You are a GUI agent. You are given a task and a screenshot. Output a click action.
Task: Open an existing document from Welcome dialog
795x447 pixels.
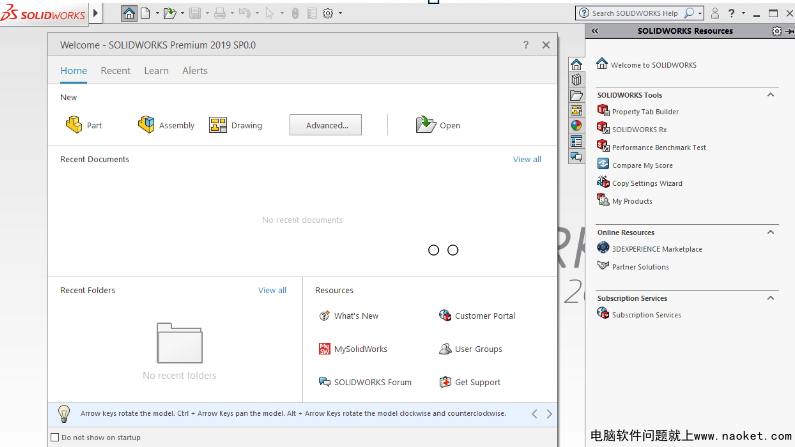point(438,125)
